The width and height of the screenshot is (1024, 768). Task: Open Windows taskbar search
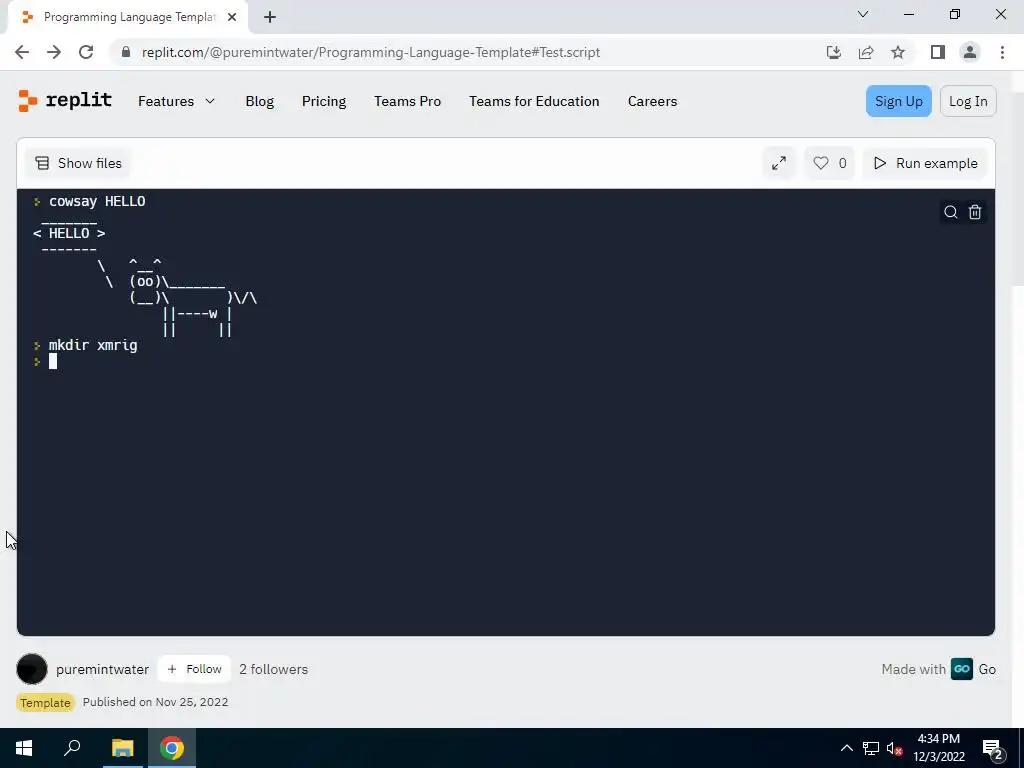click(72, 748)
